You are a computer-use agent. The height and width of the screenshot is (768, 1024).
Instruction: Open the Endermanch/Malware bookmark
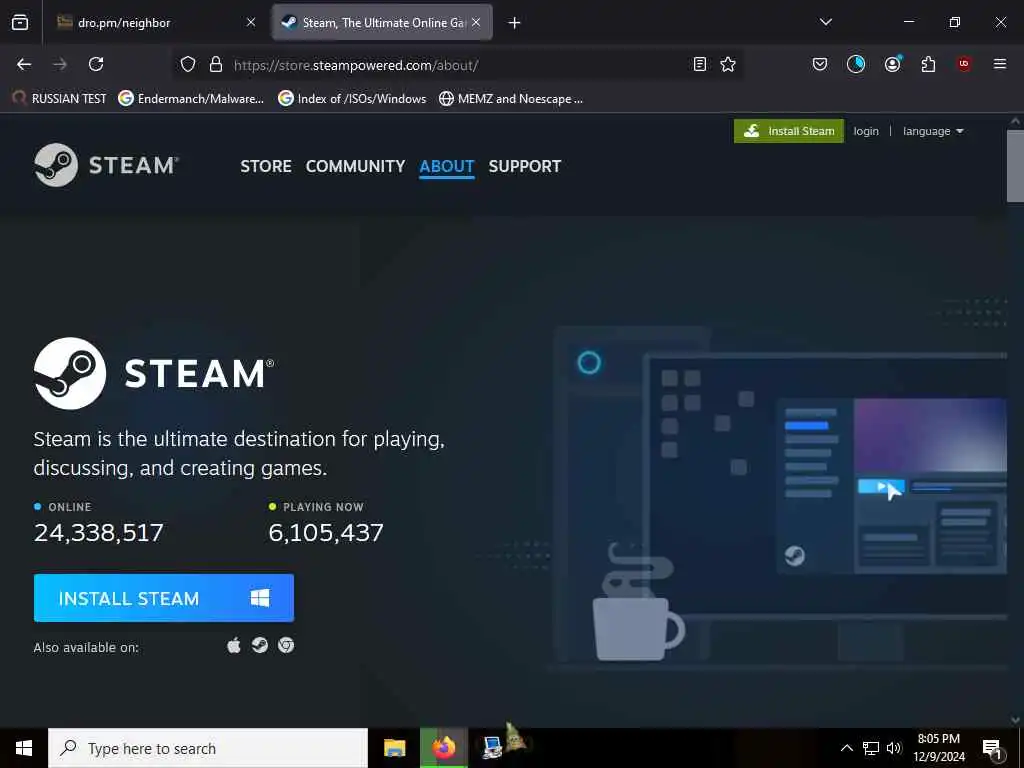coord(191,99)
